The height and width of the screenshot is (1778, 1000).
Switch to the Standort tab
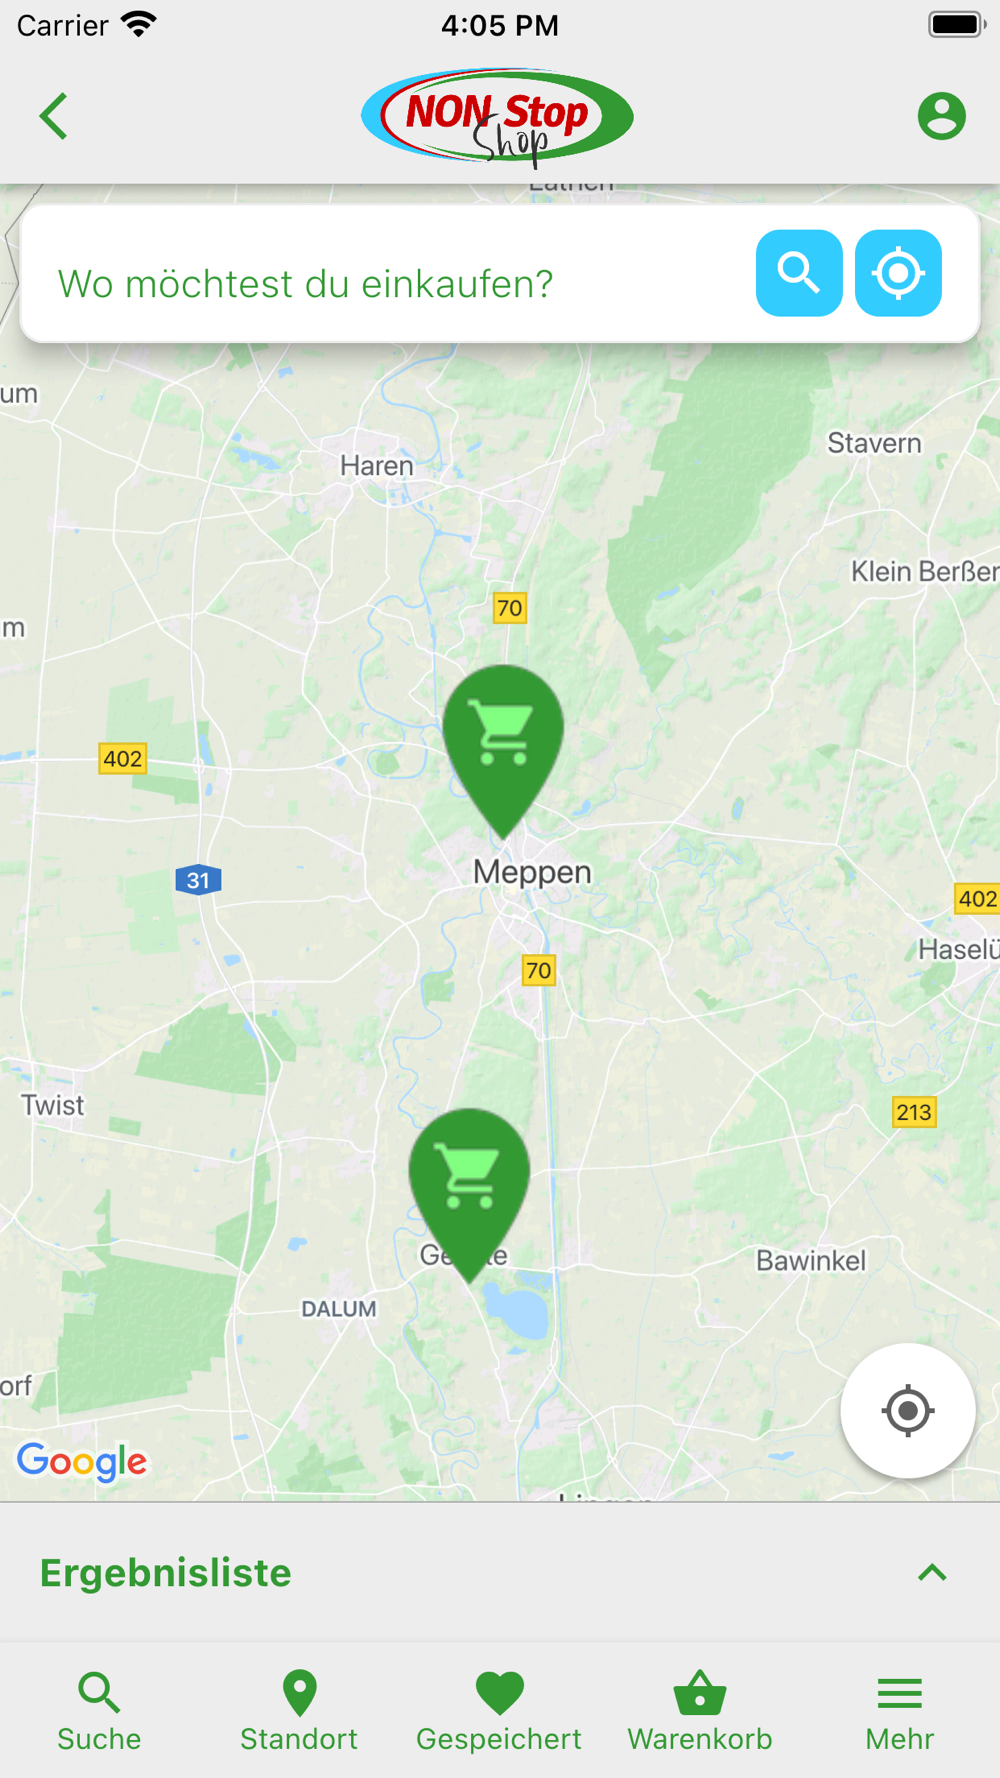[299, 1711]
